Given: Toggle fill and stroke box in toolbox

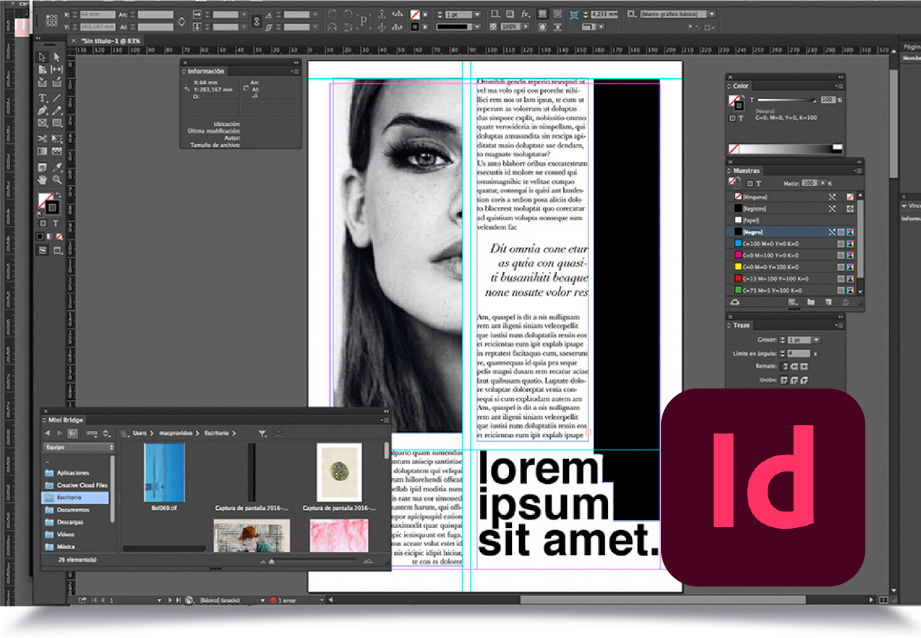Looking at the screenshot, I should pyautogui.click(x=48, y=204).
